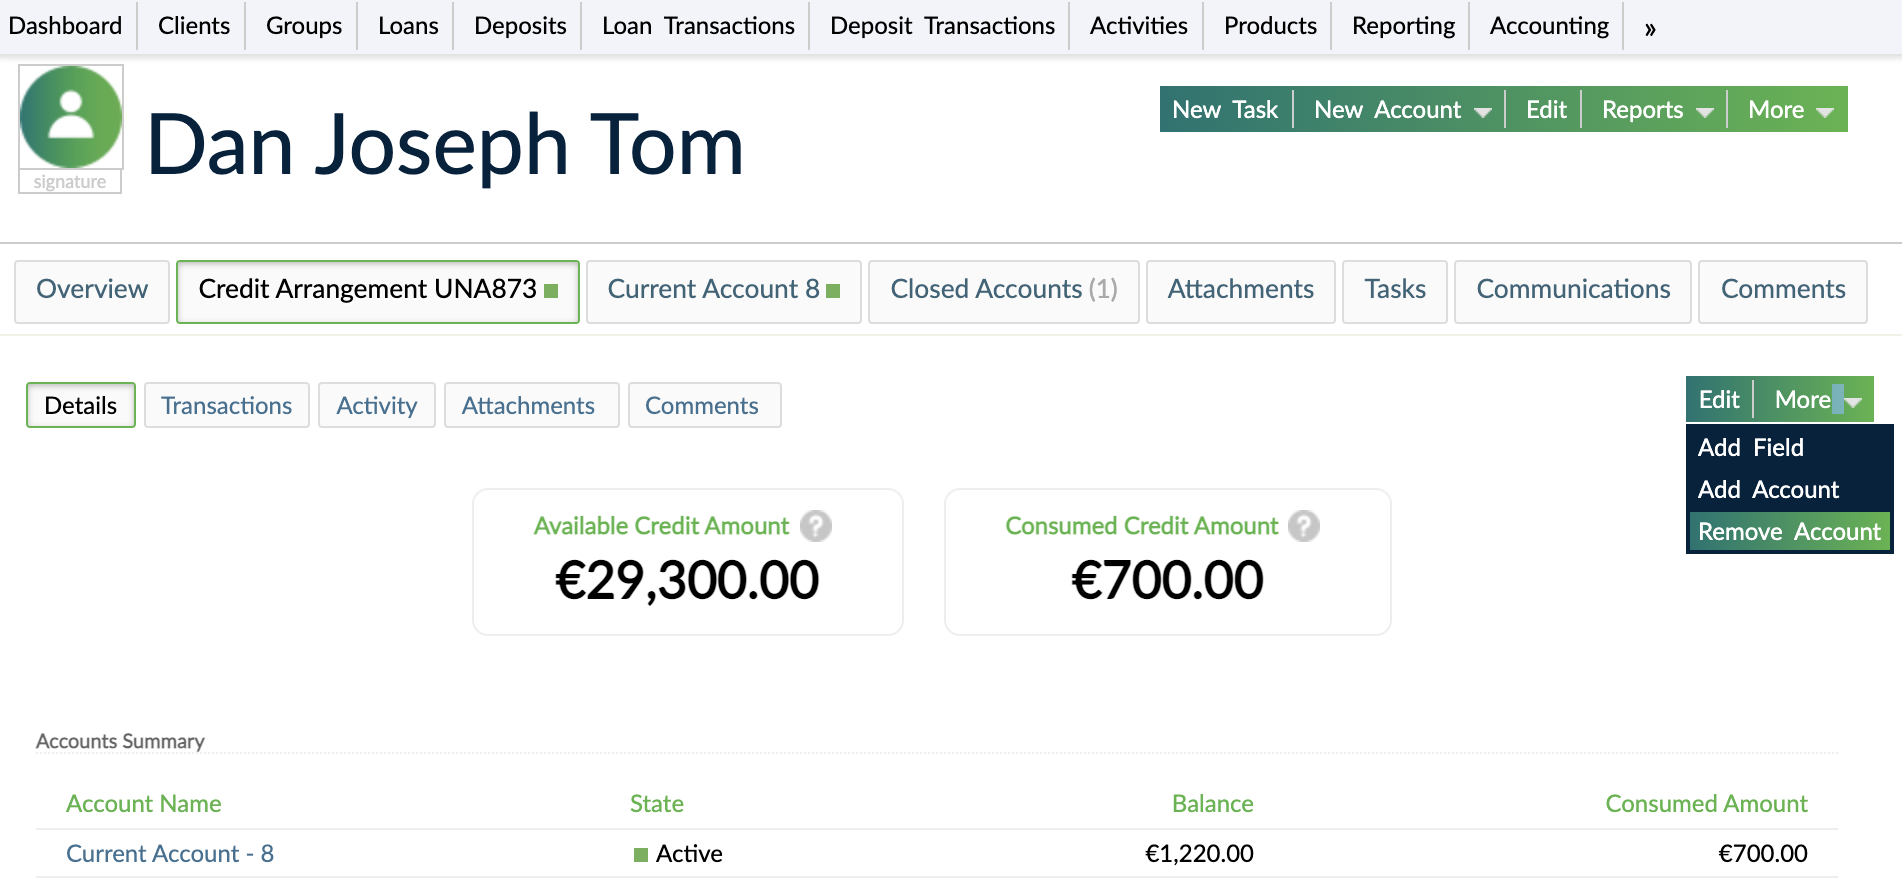
Task: Click help icon beside Consumed Credit Amount
Action: point(1303,525)
